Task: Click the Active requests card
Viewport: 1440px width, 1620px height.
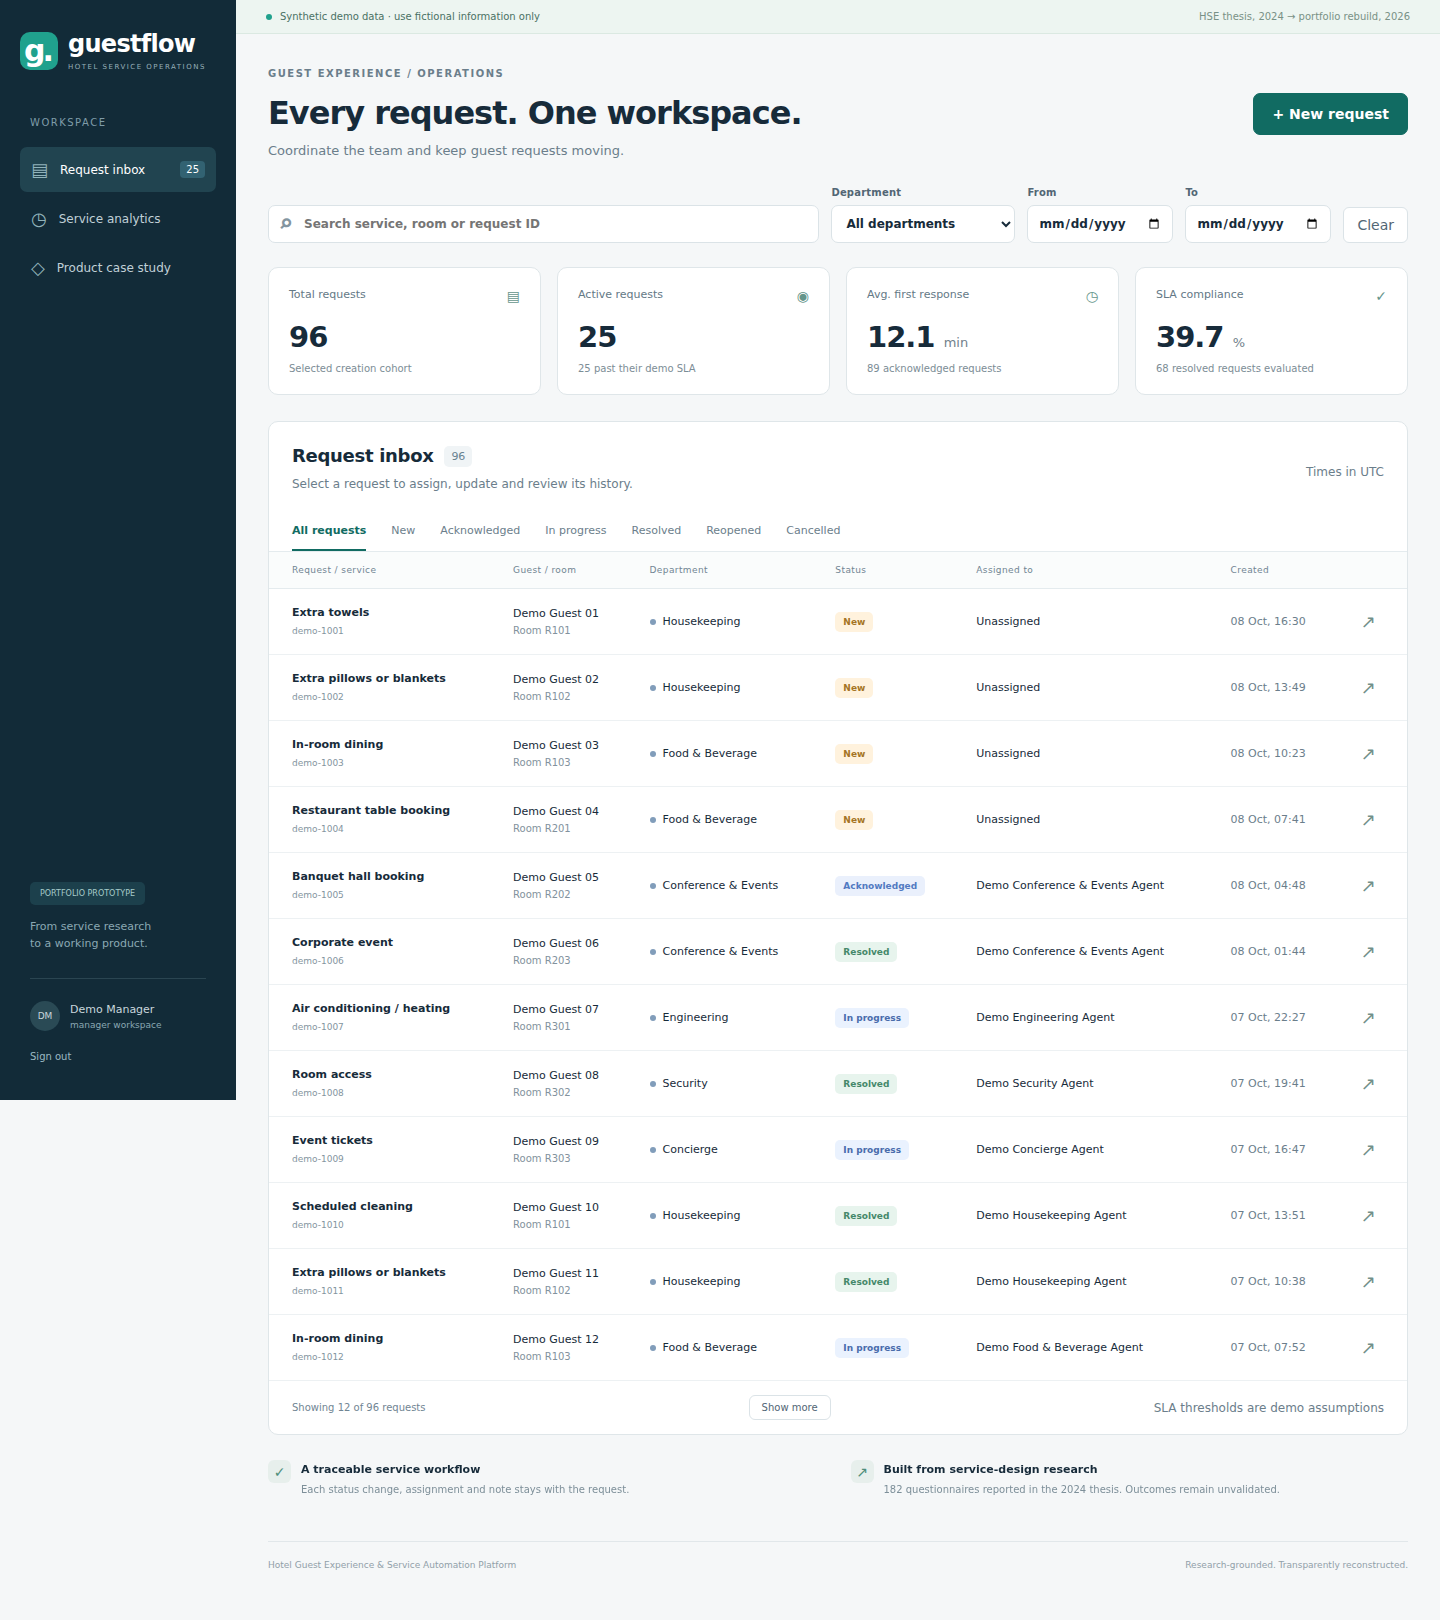Action: pyautogui.click(x=693, y=331)
